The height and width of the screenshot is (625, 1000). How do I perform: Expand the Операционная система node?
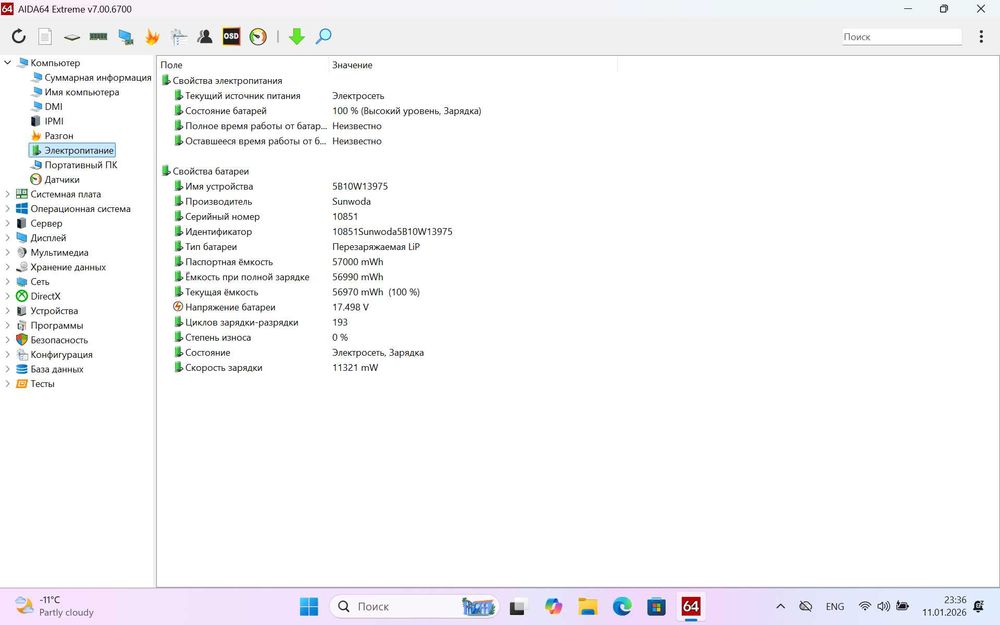8,209
